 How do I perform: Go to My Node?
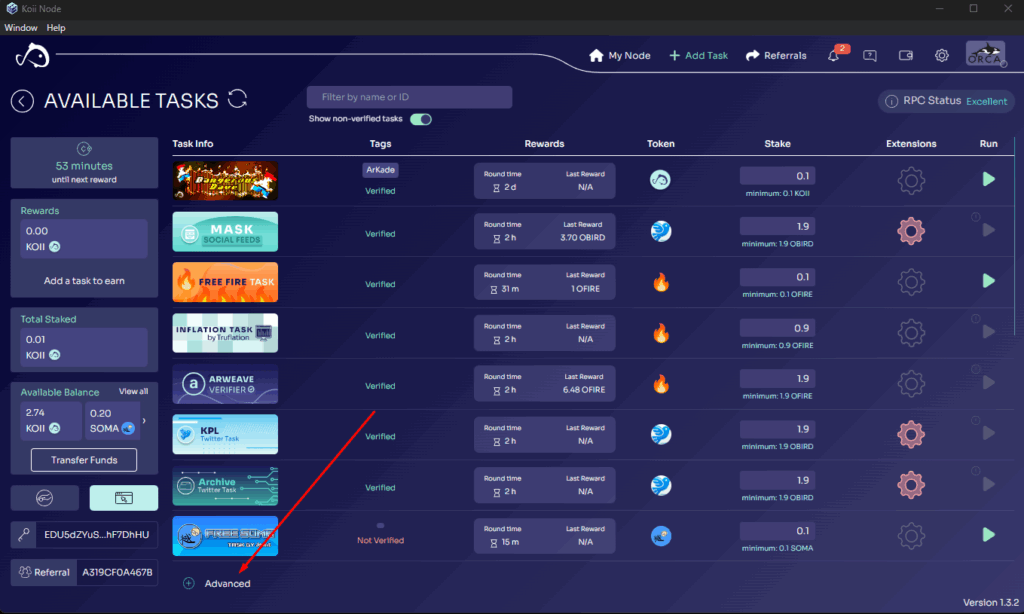(x=620, y=56)
